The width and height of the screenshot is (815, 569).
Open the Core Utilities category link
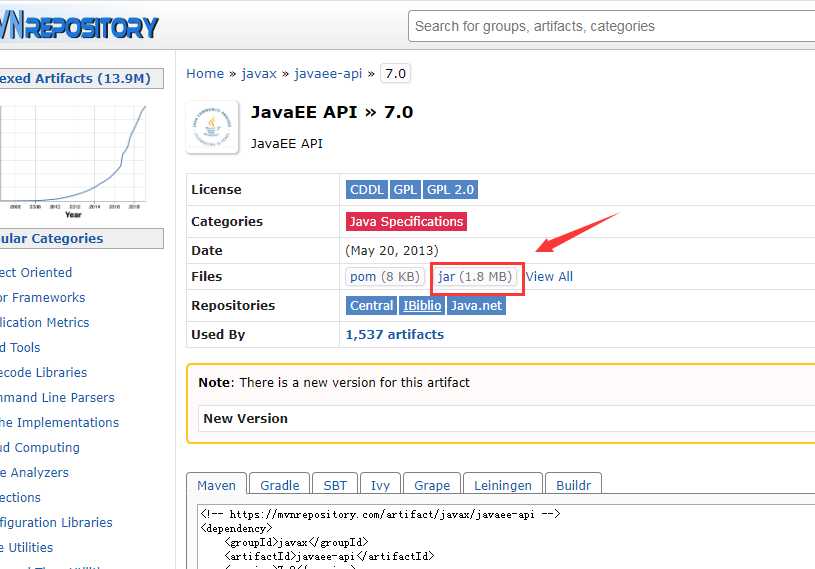[27, 547]
